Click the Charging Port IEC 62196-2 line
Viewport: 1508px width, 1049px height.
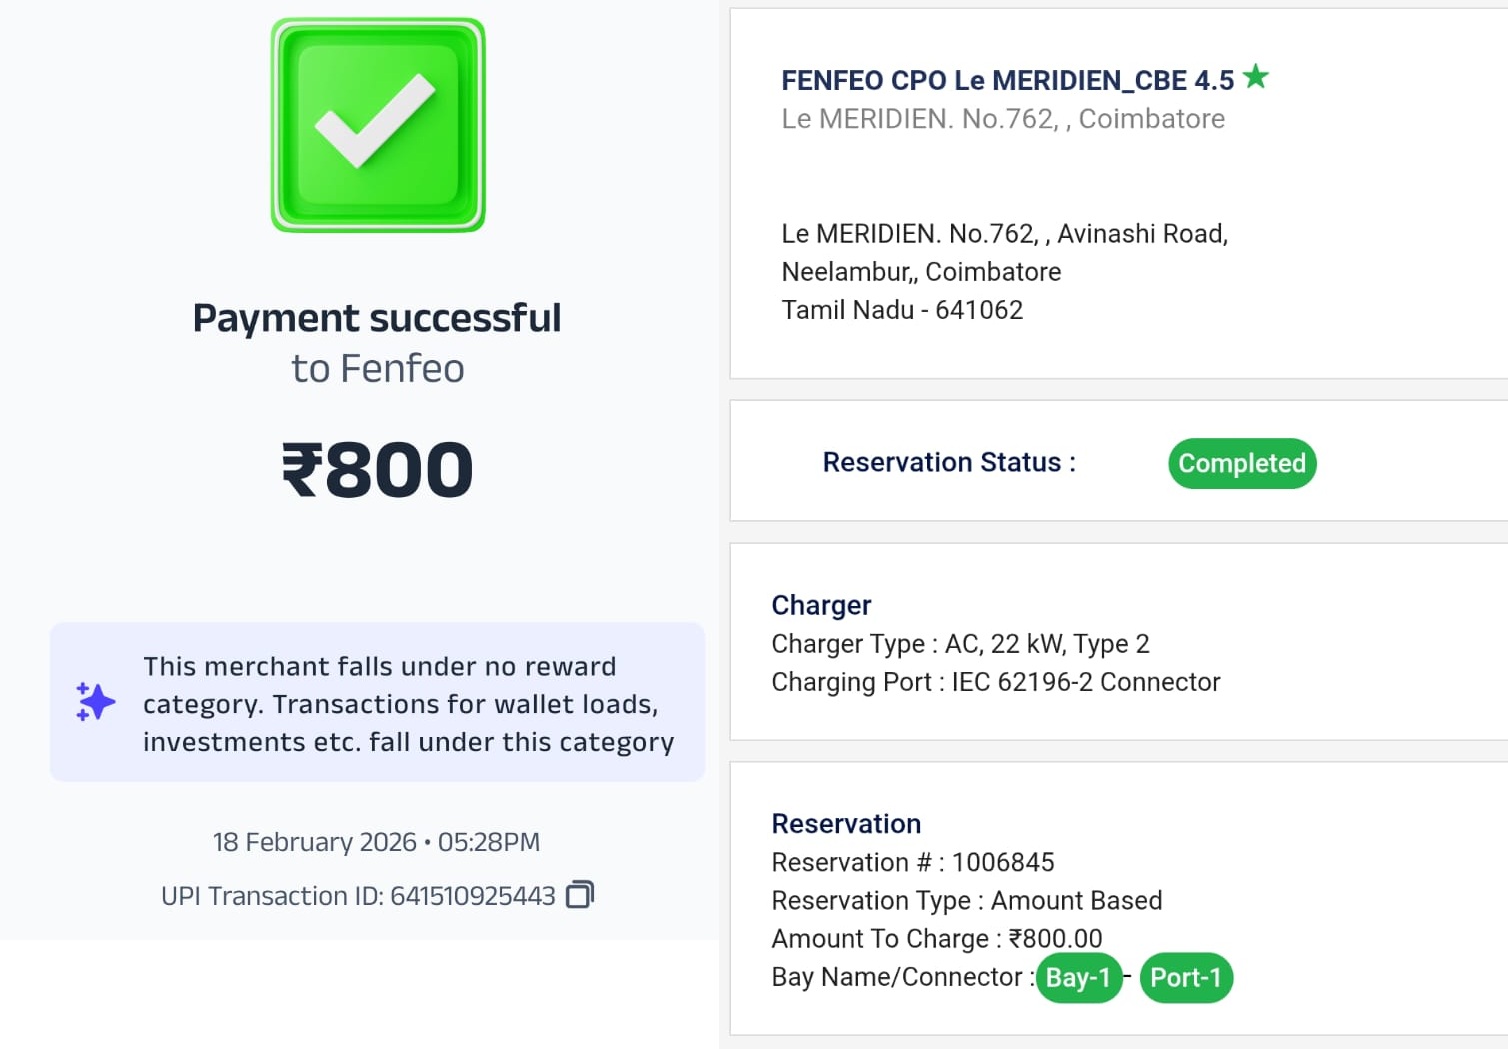pyautogui.click(x=995, y=682)
